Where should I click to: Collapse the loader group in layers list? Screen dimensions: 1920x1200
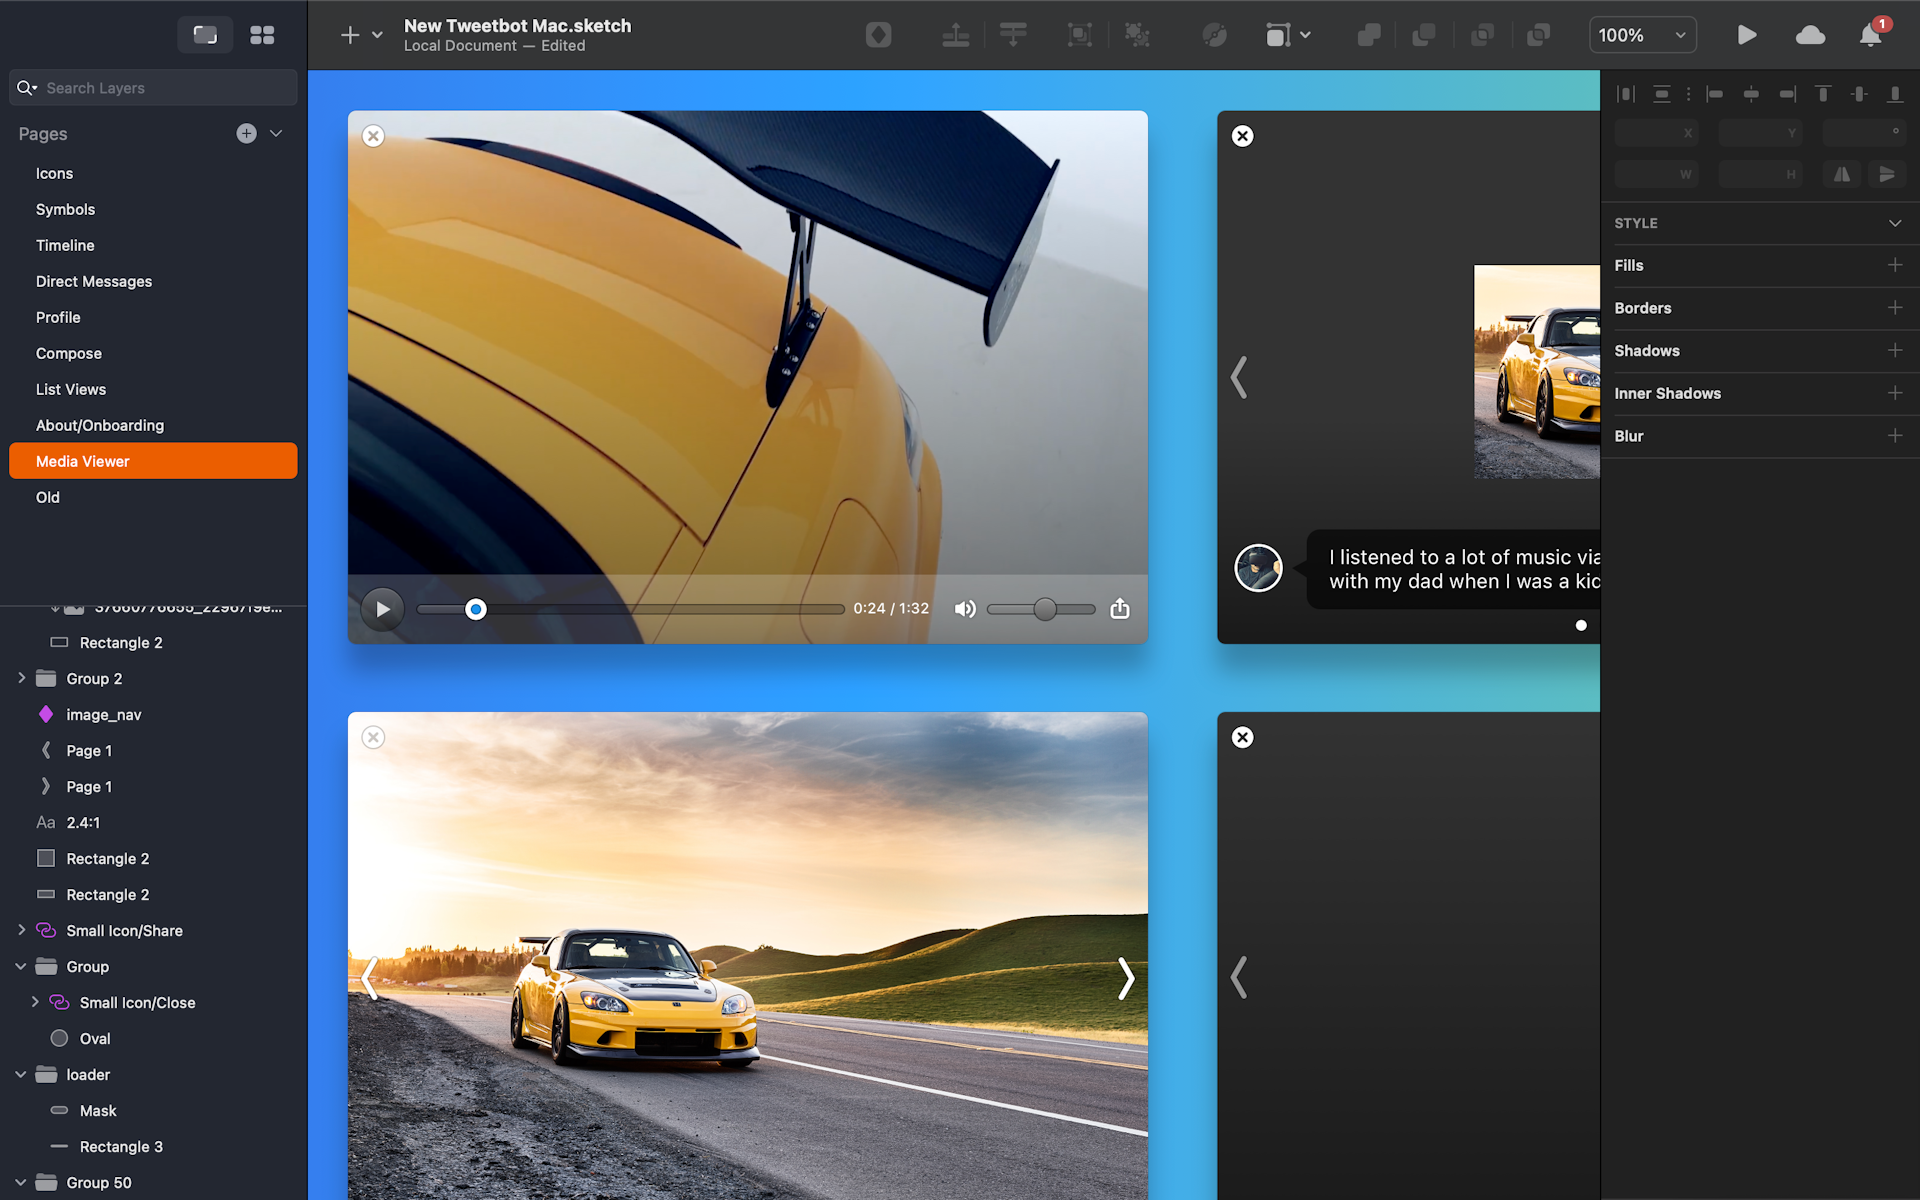point(20,1074)
